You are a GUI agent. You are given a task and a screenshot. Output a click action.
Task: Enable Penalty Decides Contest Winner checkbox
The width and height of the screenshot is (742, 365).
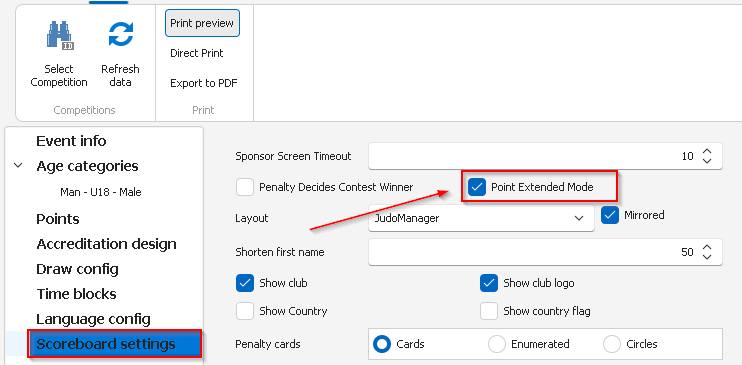coord(245,187)
